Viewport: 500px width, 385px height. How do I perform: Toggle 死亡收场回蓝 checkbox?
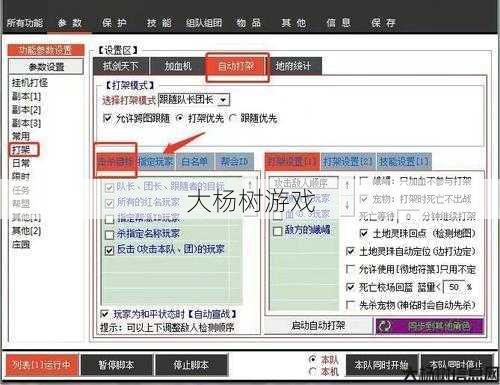click(x=350, y=287)
